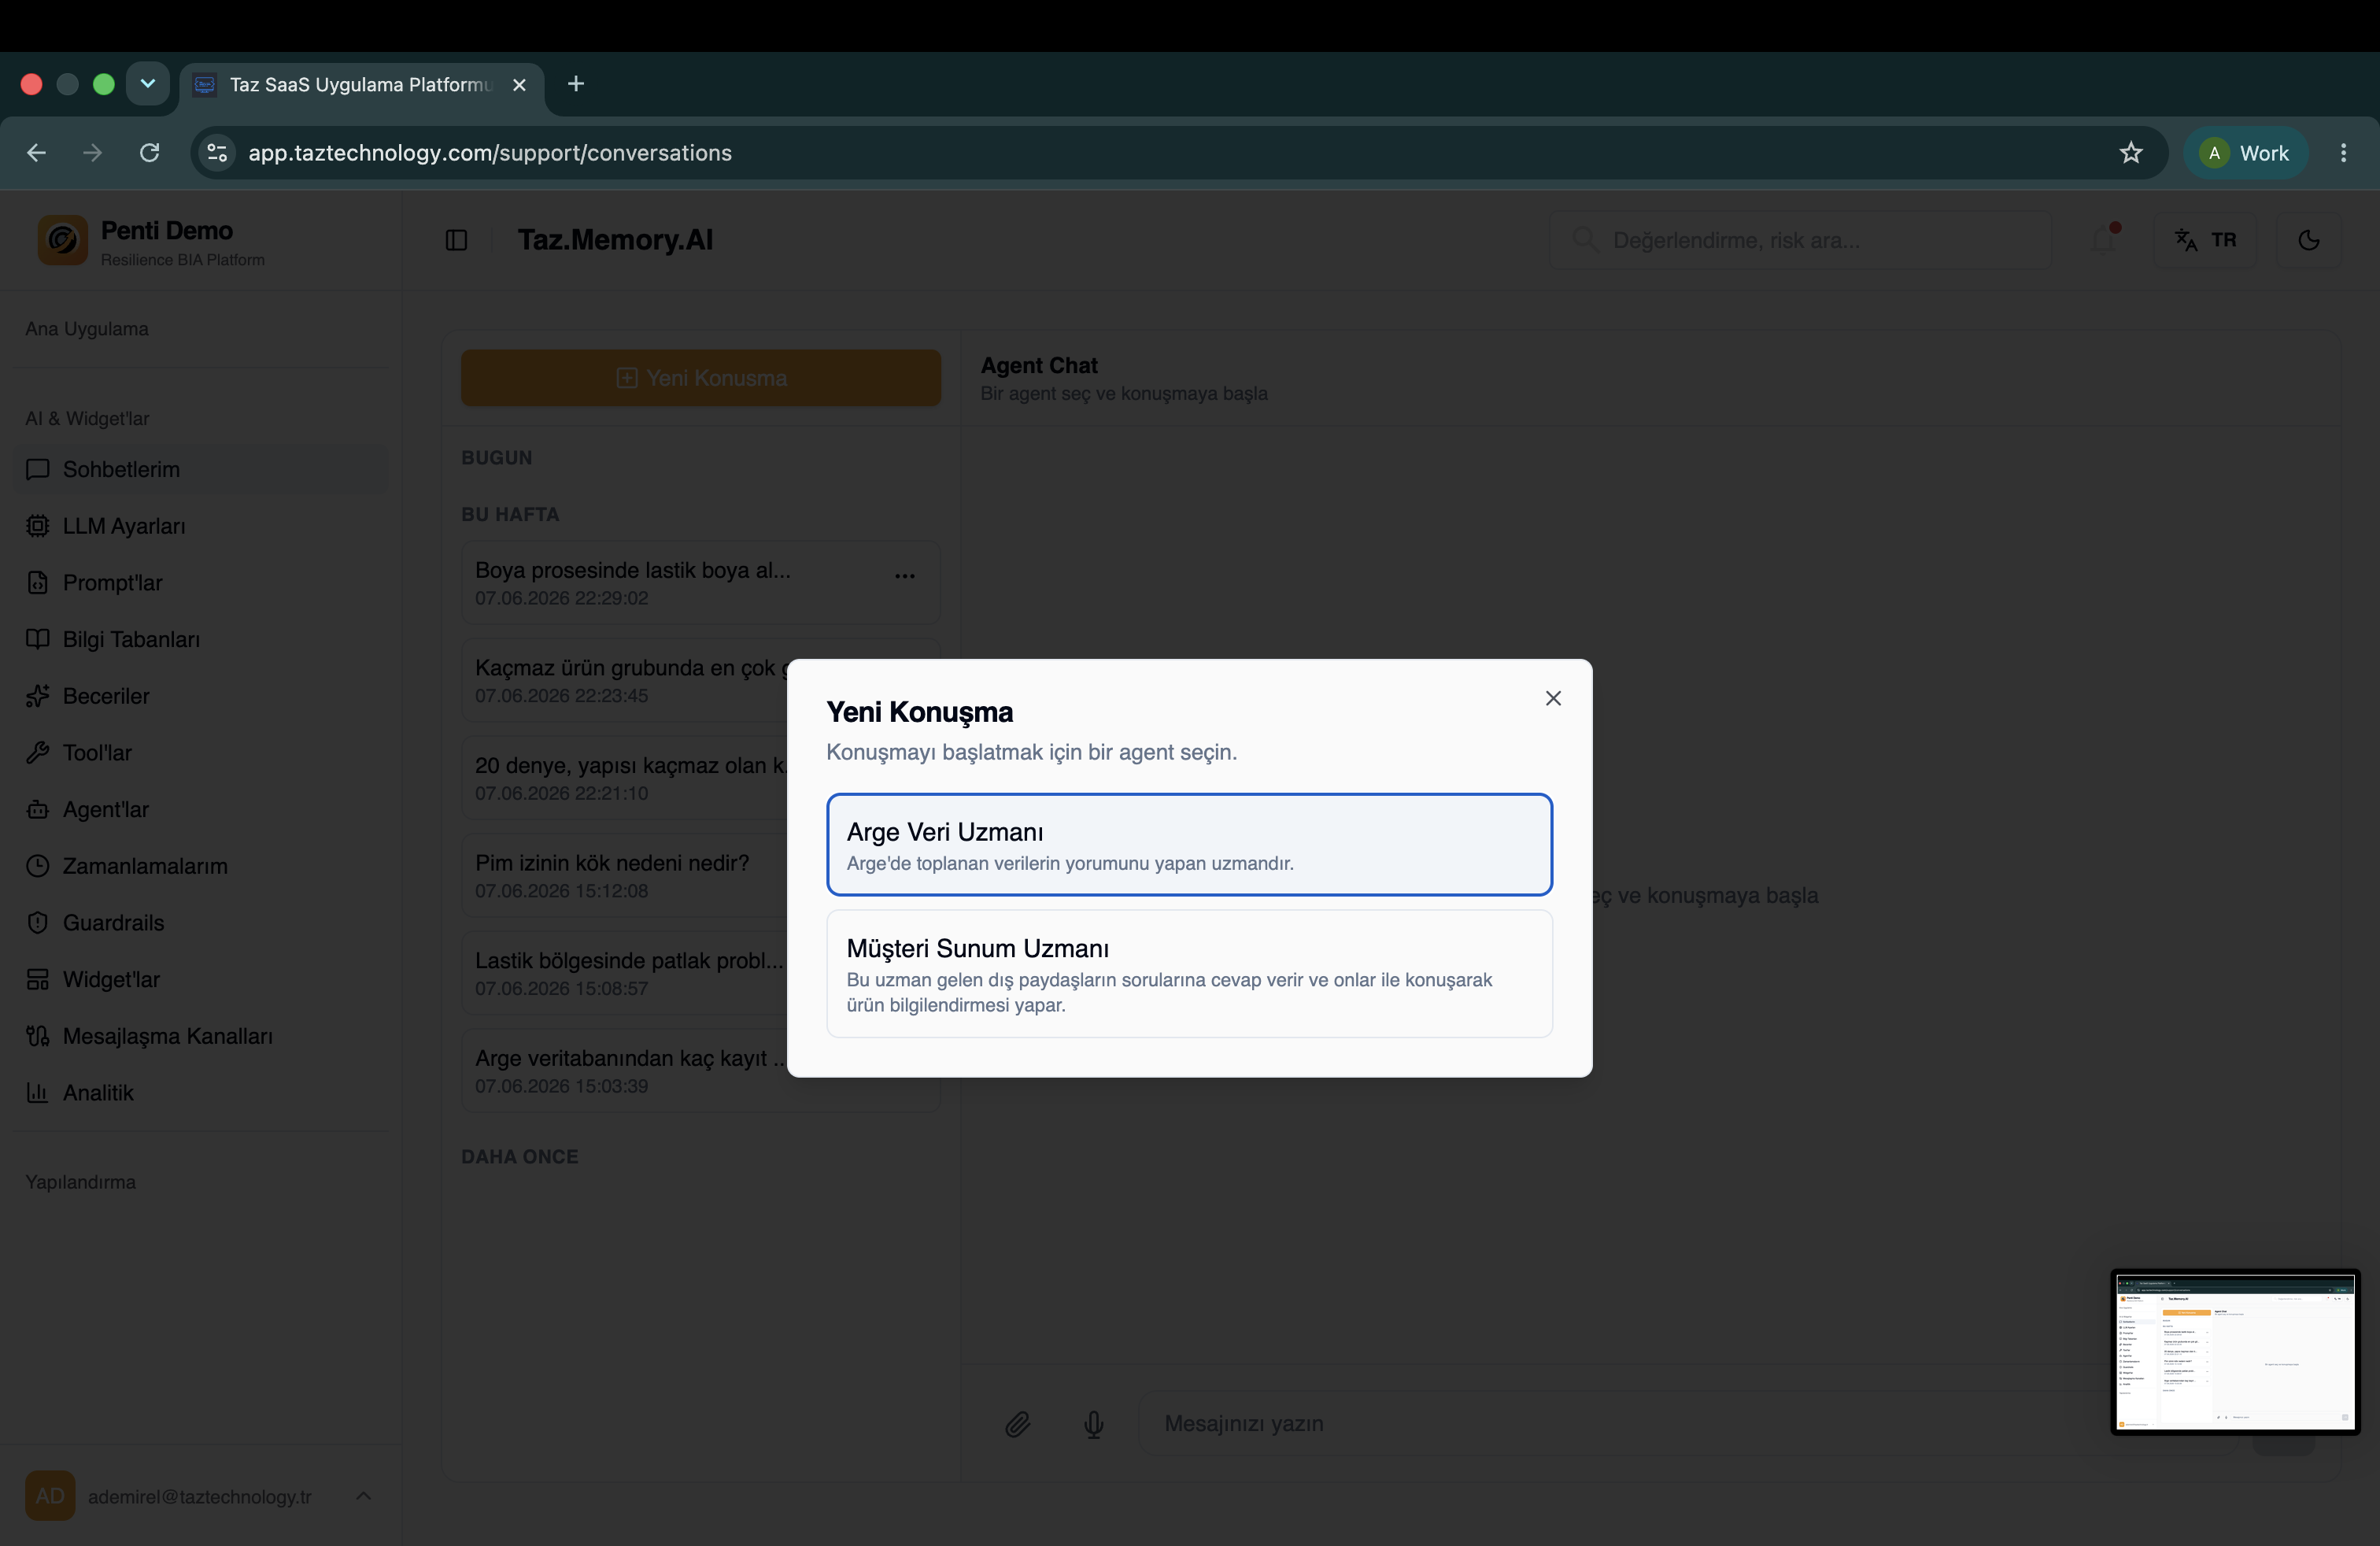Viewport: 2380px width, 1546px height.
Task: View site information icon in address bar
Action: pyautogui.click(x=217, y=153)
